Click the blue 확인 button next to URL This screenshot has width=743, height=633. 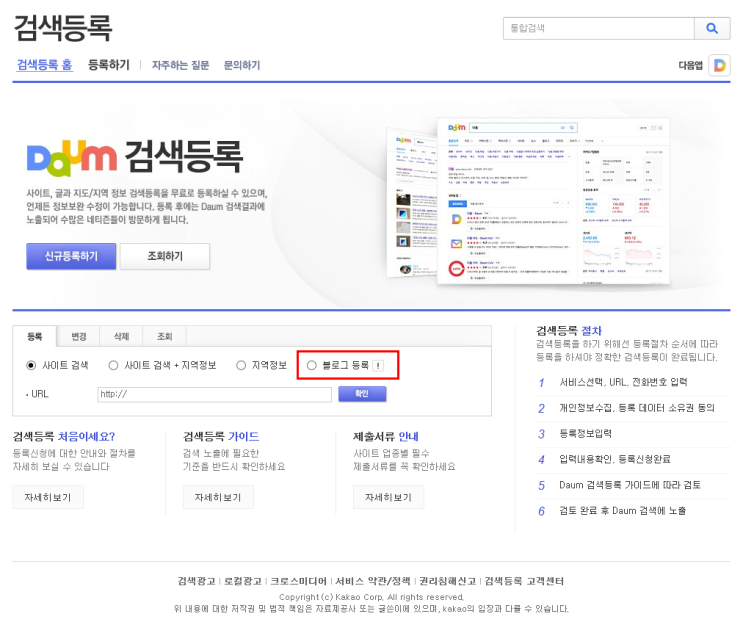click(x=362, y=394)
